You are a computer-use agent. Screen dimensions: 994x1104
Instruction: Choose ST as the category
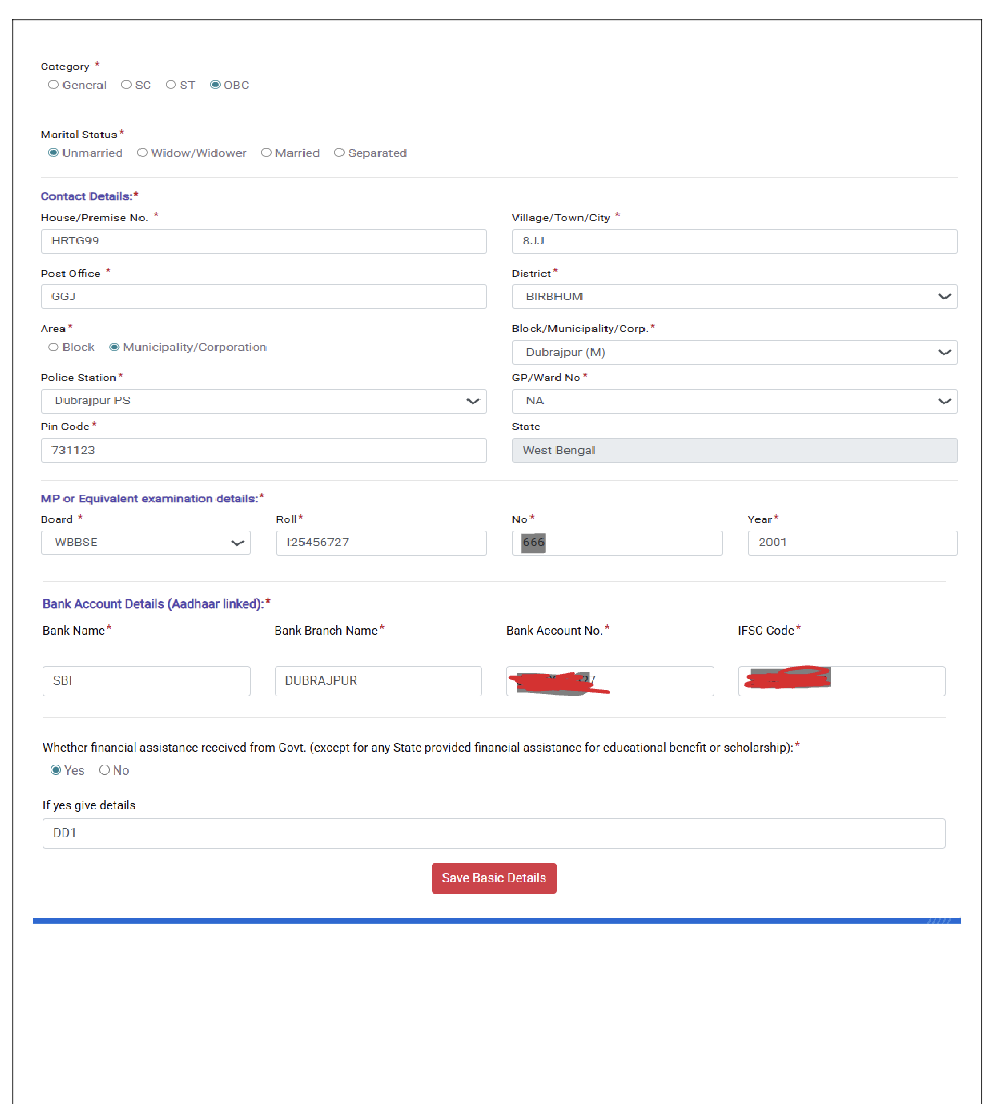point(170,85)
